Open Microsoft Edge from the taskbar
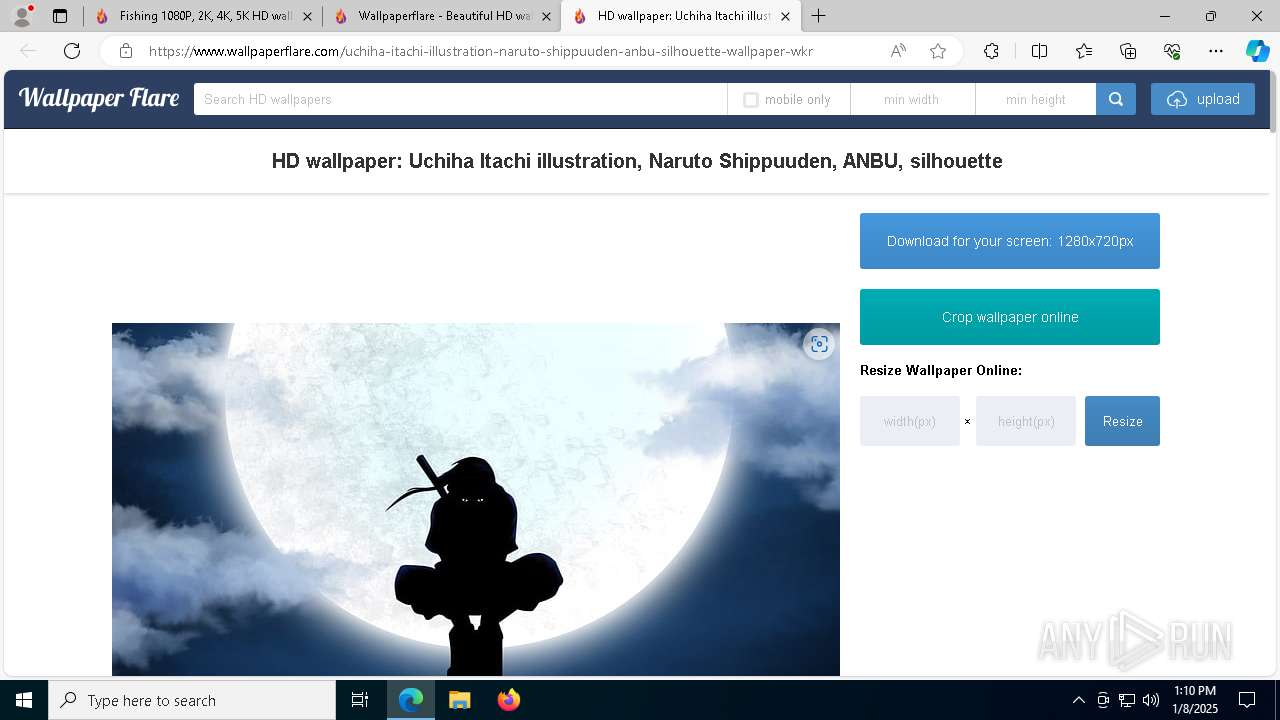The image size is (1280, 720). click(411, 700)
